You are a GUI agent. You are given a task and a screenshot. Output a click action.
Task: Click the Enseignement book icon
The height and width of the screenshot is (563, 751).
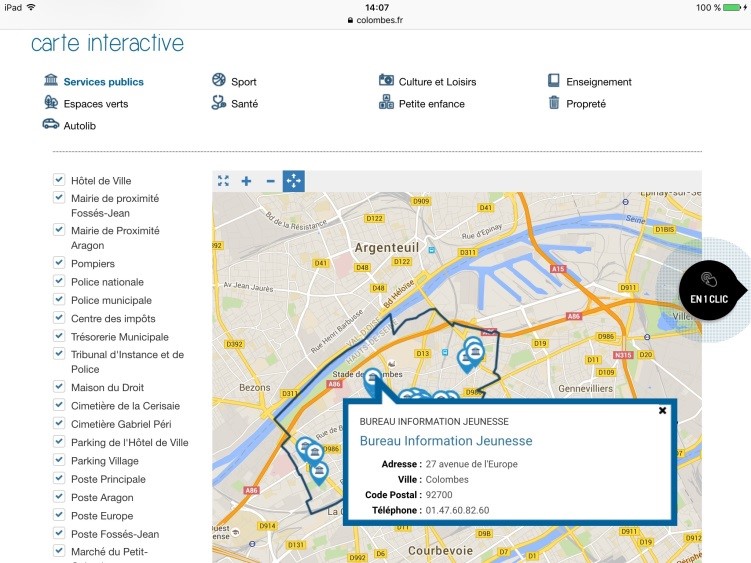554,80
